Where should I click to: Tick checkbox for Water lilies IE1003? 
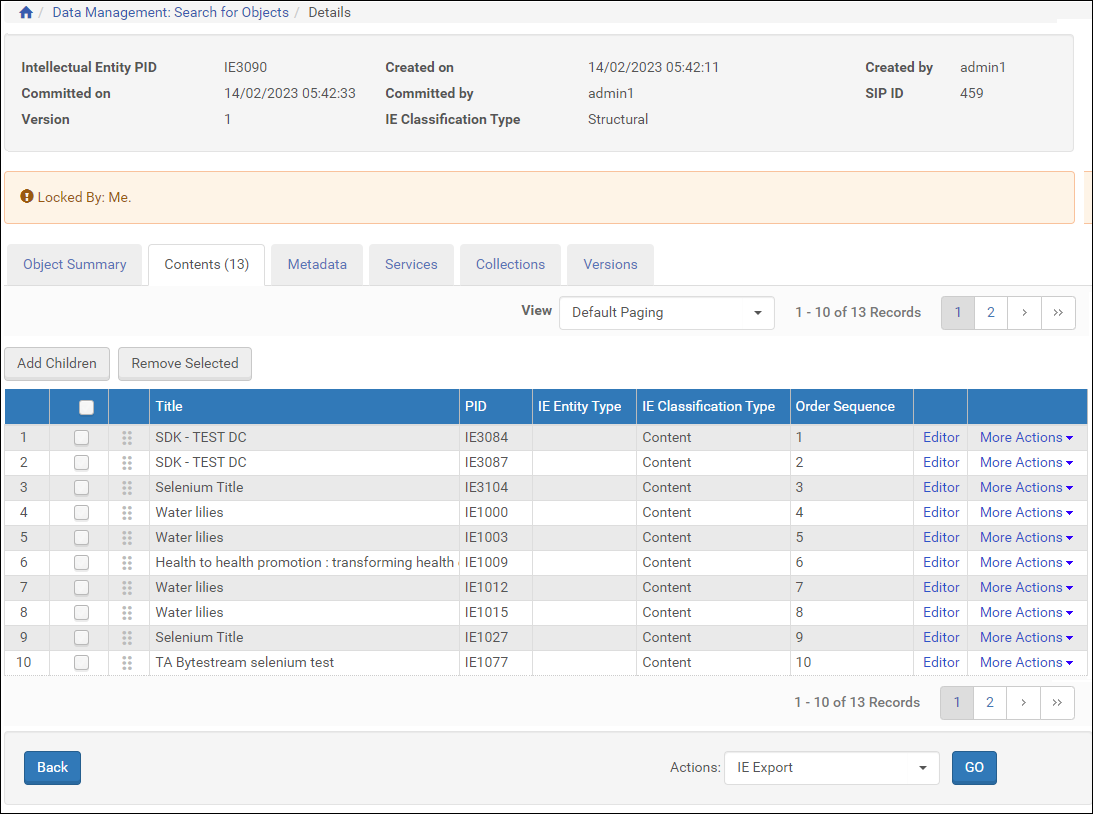82,538
